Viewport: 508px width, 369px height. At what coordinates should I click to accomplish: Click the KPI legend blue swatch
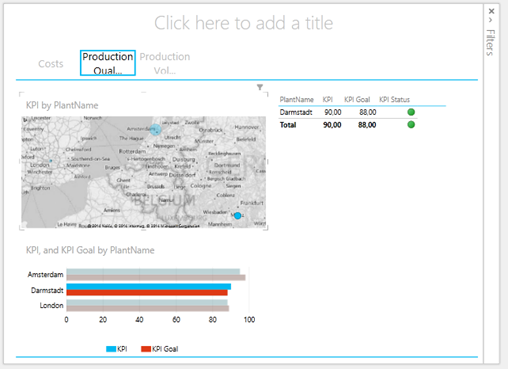coord(111,349)
